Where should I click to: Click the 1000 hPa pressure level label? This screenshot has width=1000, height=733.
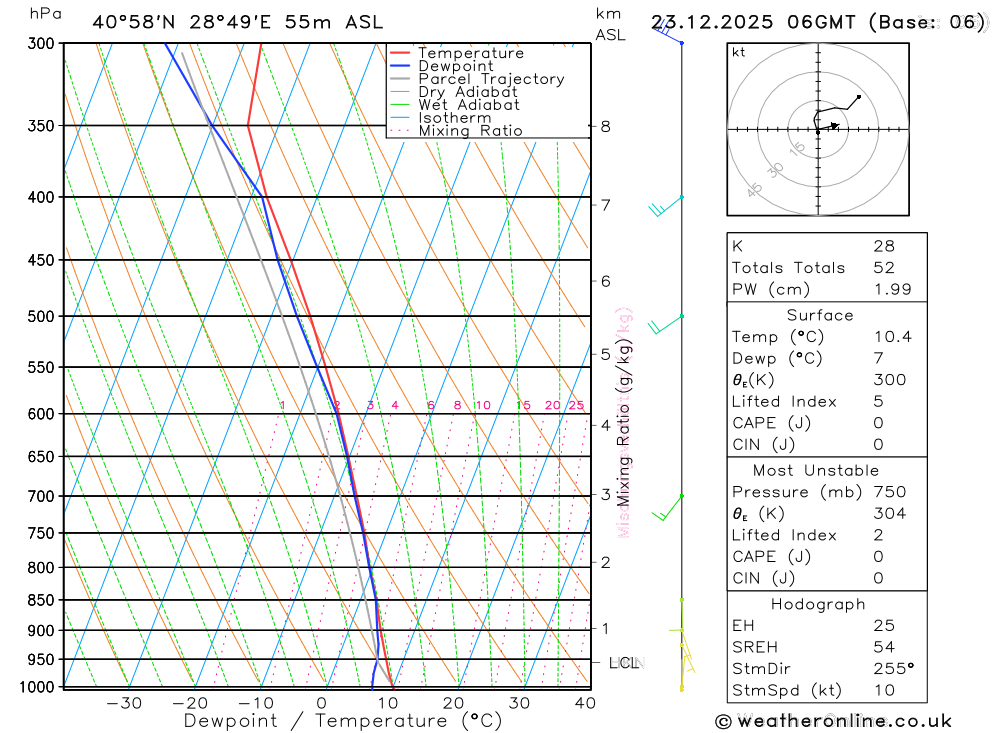(x=37, y=687)
